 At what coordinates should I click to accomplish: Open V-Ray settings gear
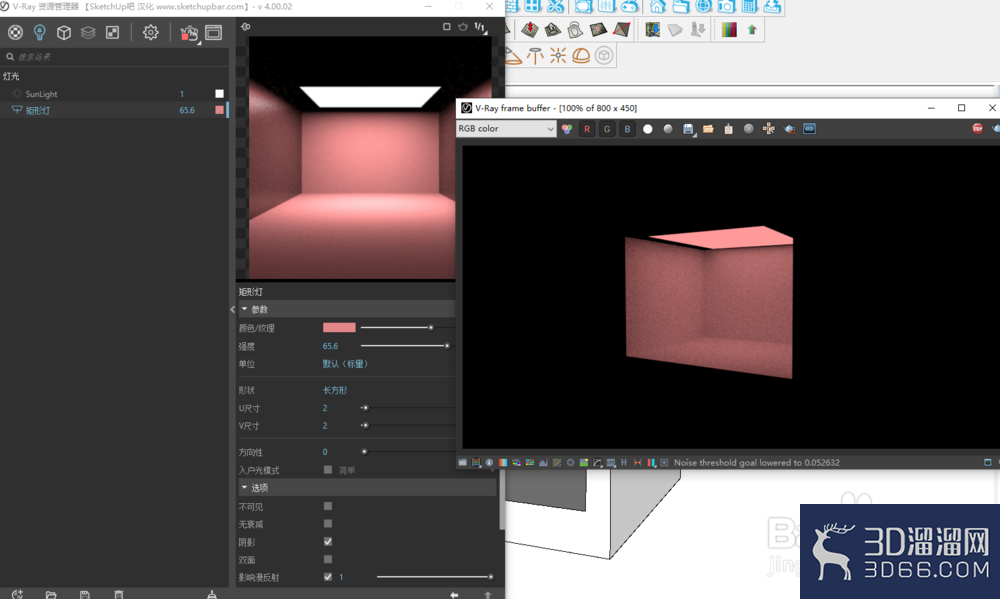click(x=151, y=33)
